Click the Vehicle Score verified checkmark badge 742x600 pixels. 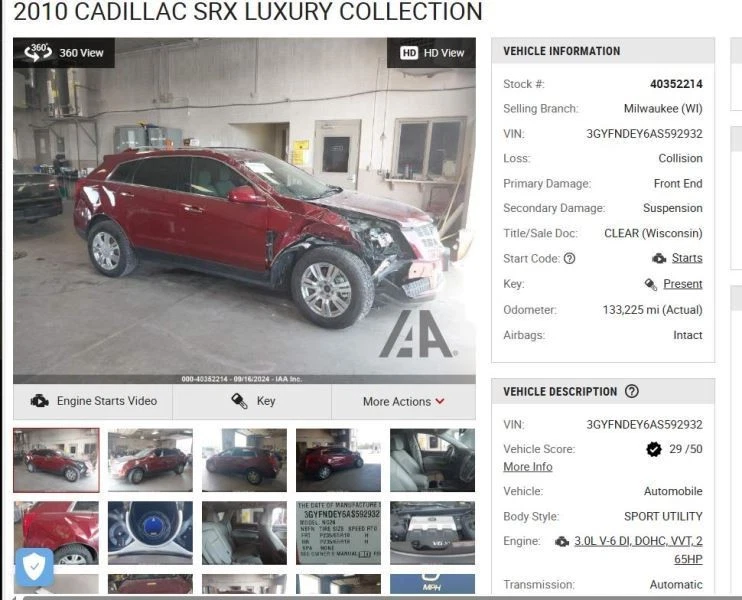[x=654, y=449]
